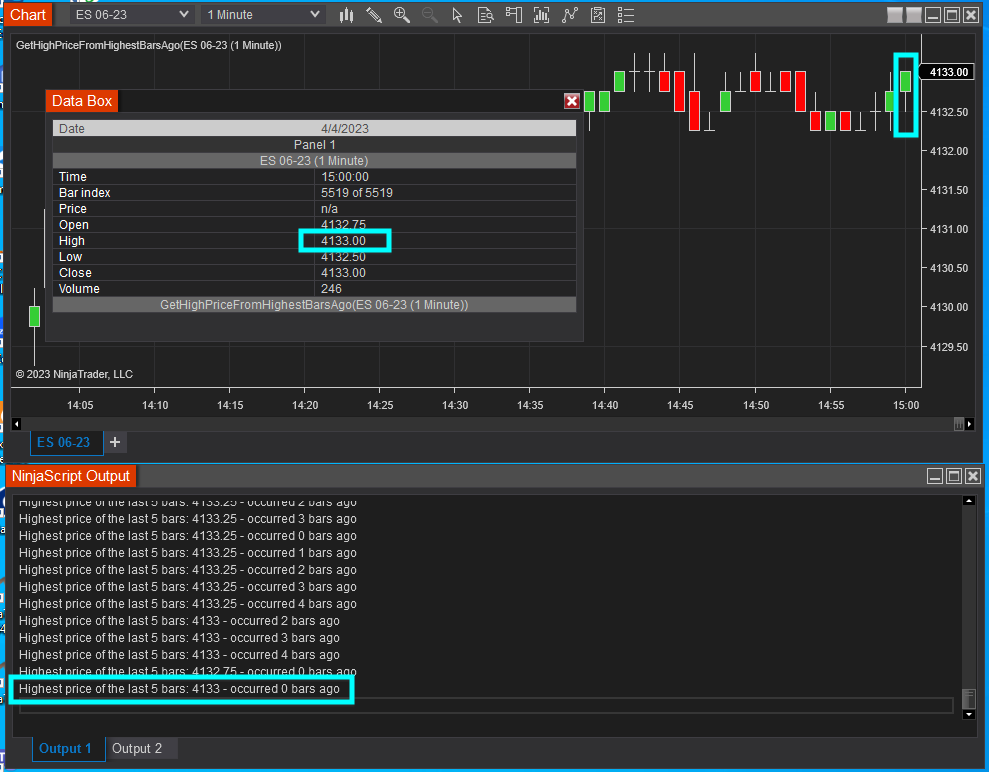Image resolution: width=989 pixels, height=772 pixels.
Task: Close the Data Box window
Action: coord(572,101)
